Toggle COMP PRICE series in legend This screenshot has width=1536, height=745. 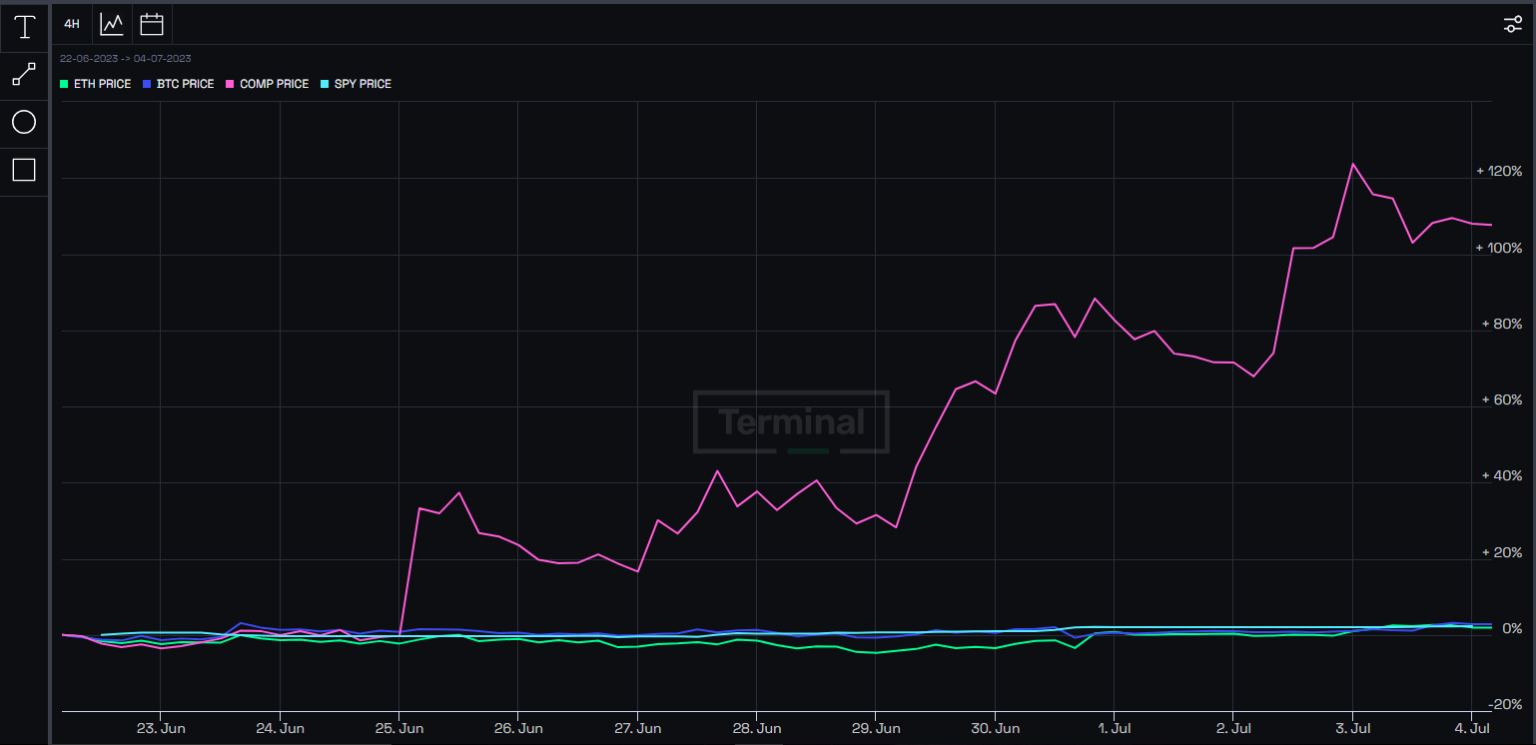pos(273,84)
